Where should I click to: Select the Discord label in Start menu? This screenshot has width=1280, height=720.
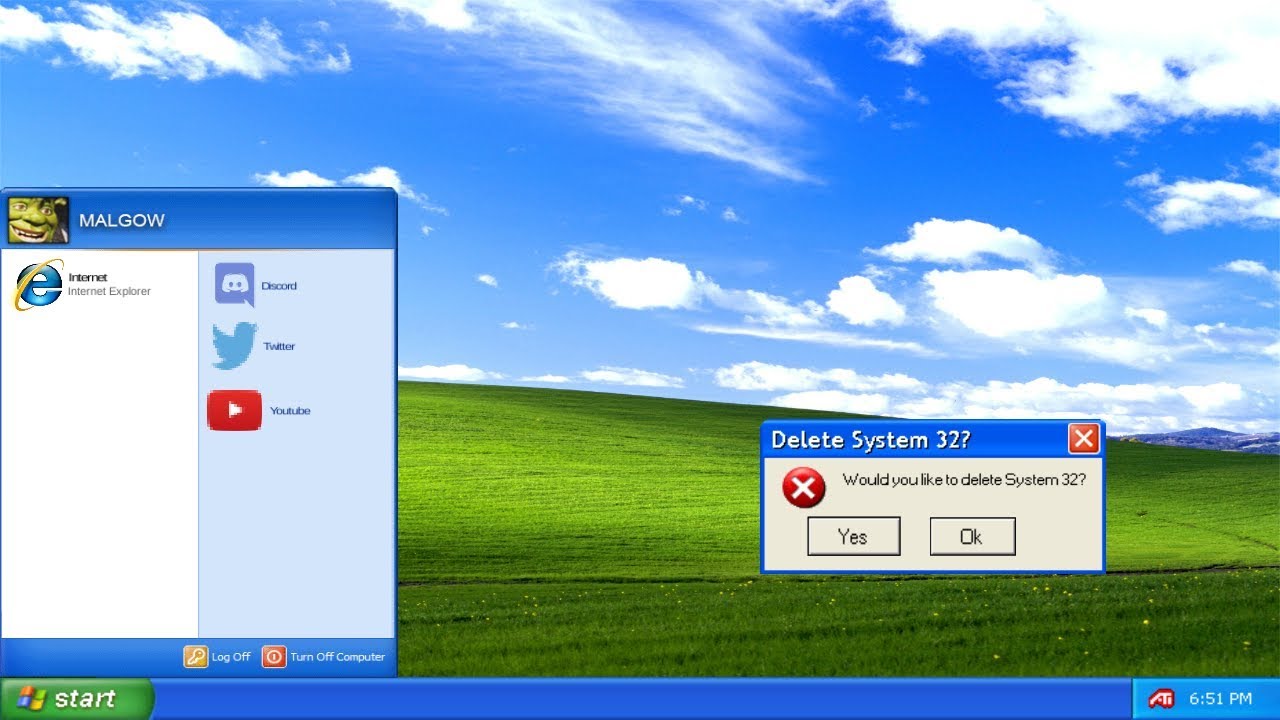pos(279,286)
